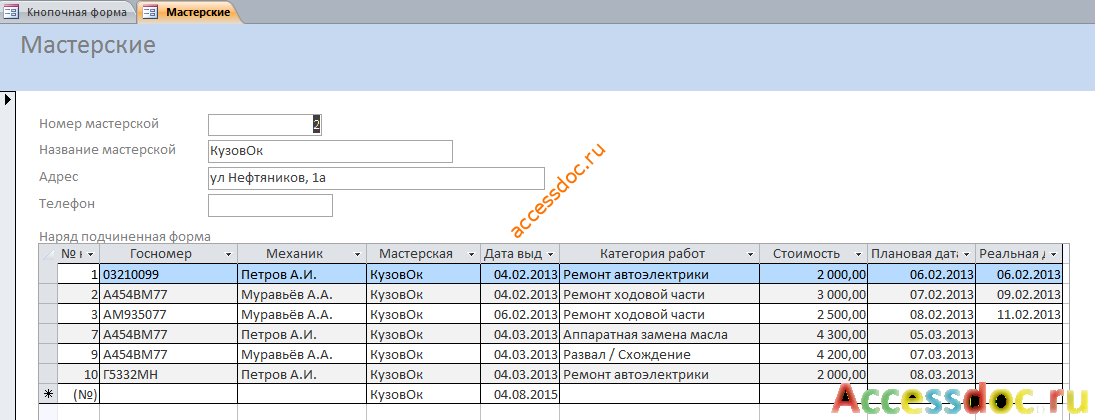The image size is (1095, 420).
Task: Click the form icon on Кнопочная форма tab
Action: coord(11,12)
